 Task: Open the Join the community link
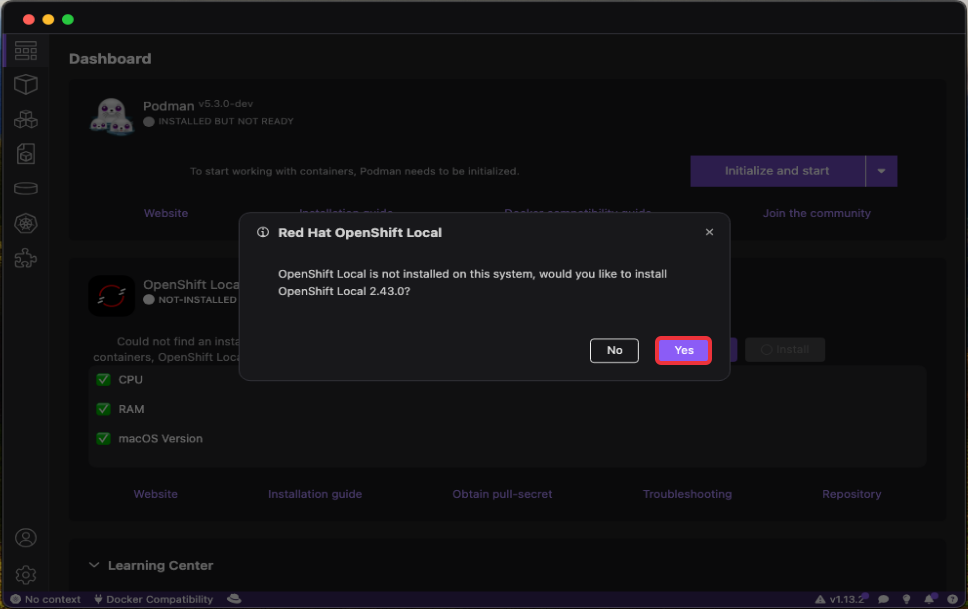[816, 213]
